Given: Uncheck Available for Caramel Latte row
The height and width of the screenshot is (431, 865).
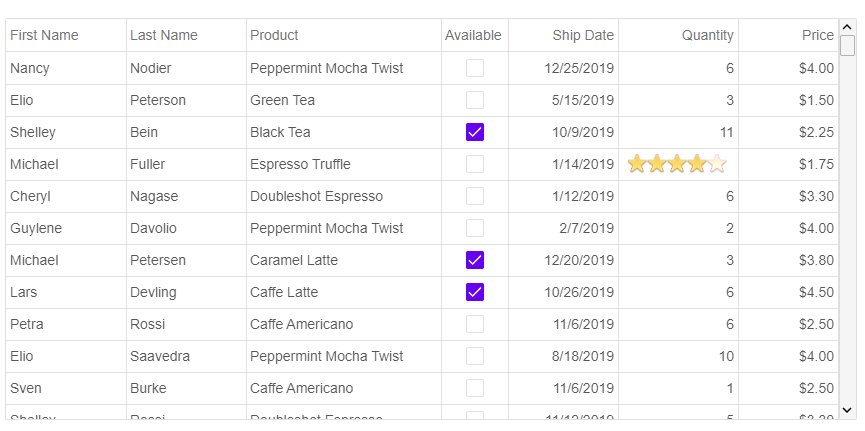Looking at the screenshot, I should click(475, 260).
